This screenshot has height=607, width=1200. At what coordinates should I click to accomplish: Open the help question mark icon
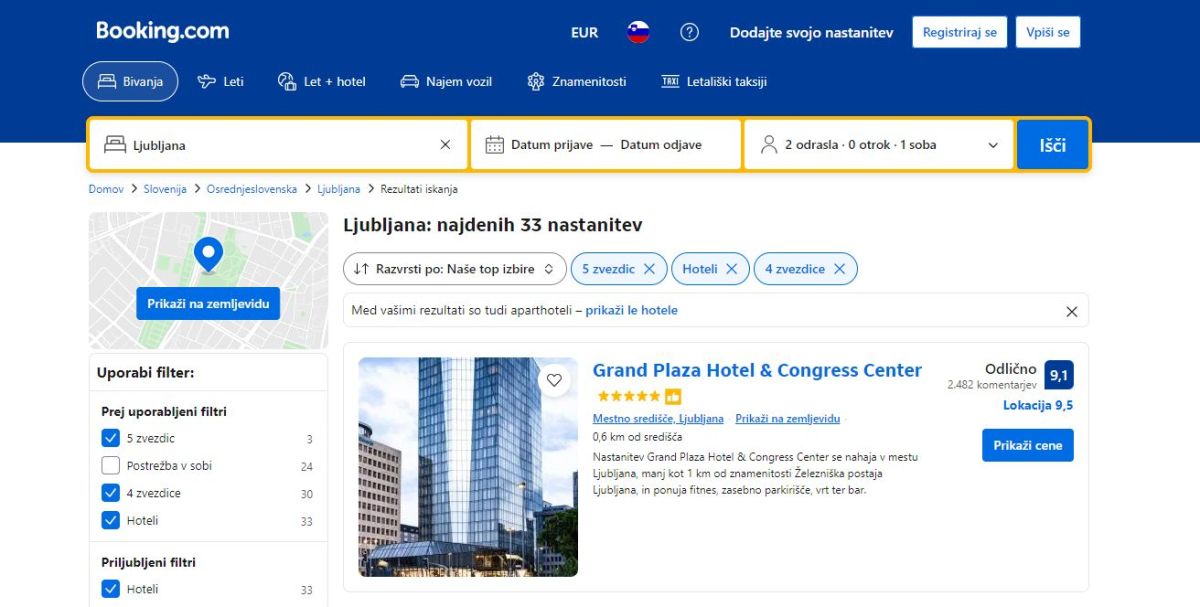(689, 32)
